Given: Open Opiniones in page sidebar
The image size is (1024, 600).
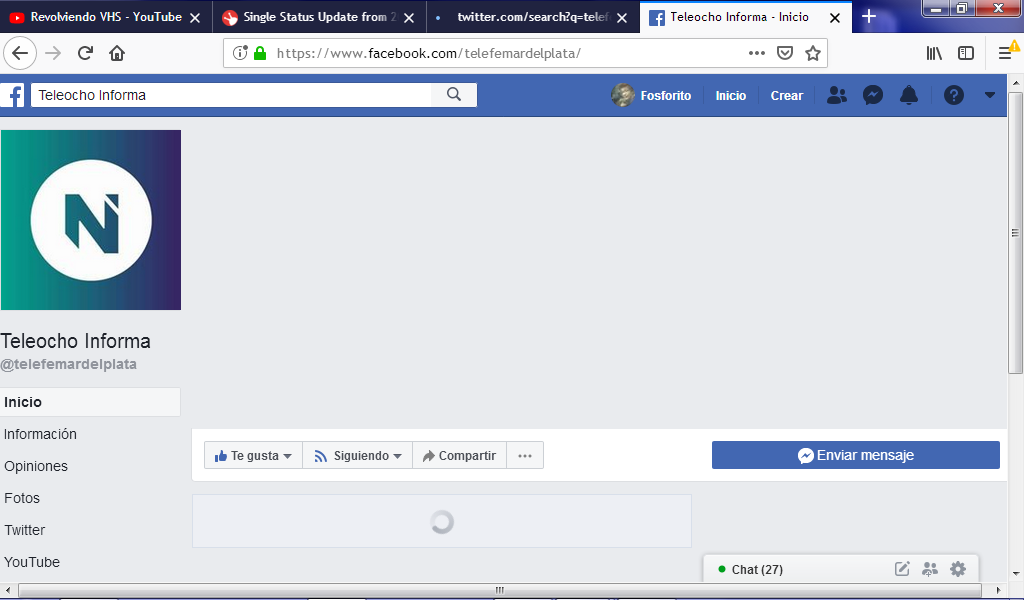Looking at the screenshot, I should pyautogui.click(x=36, y=466).
